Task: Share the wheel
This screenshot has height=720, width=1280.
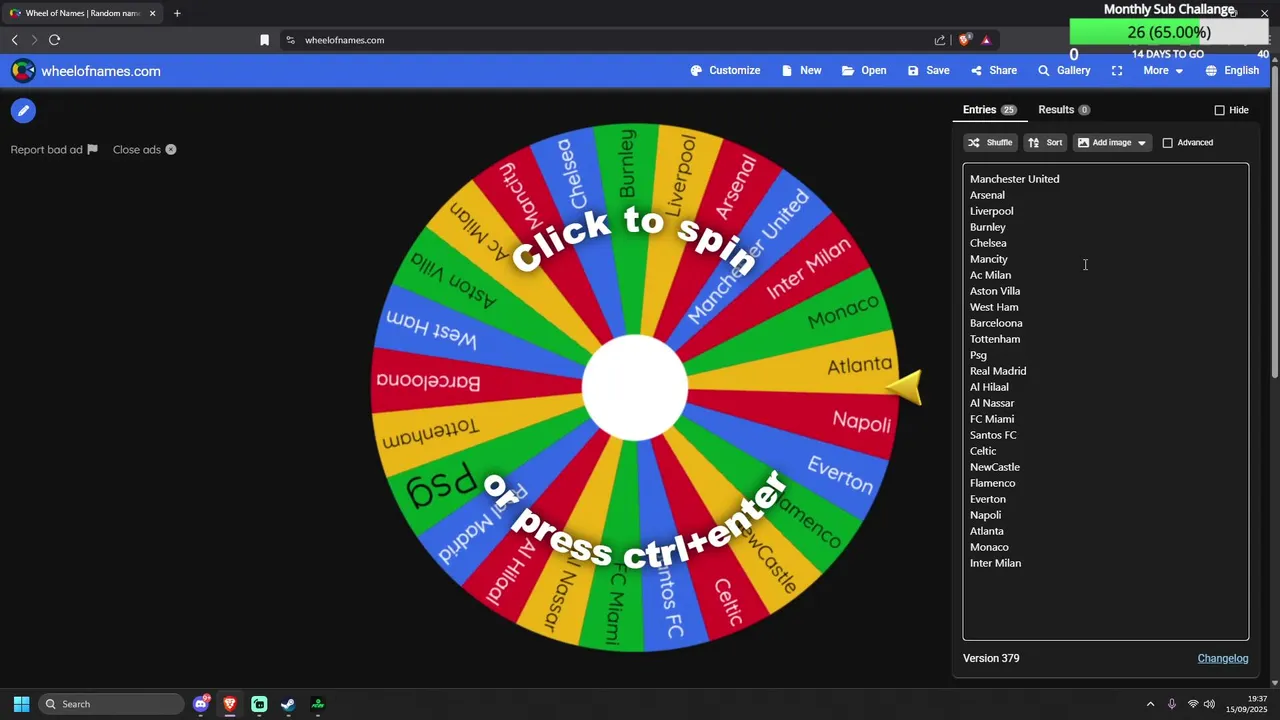Action: tap(993, 71)
